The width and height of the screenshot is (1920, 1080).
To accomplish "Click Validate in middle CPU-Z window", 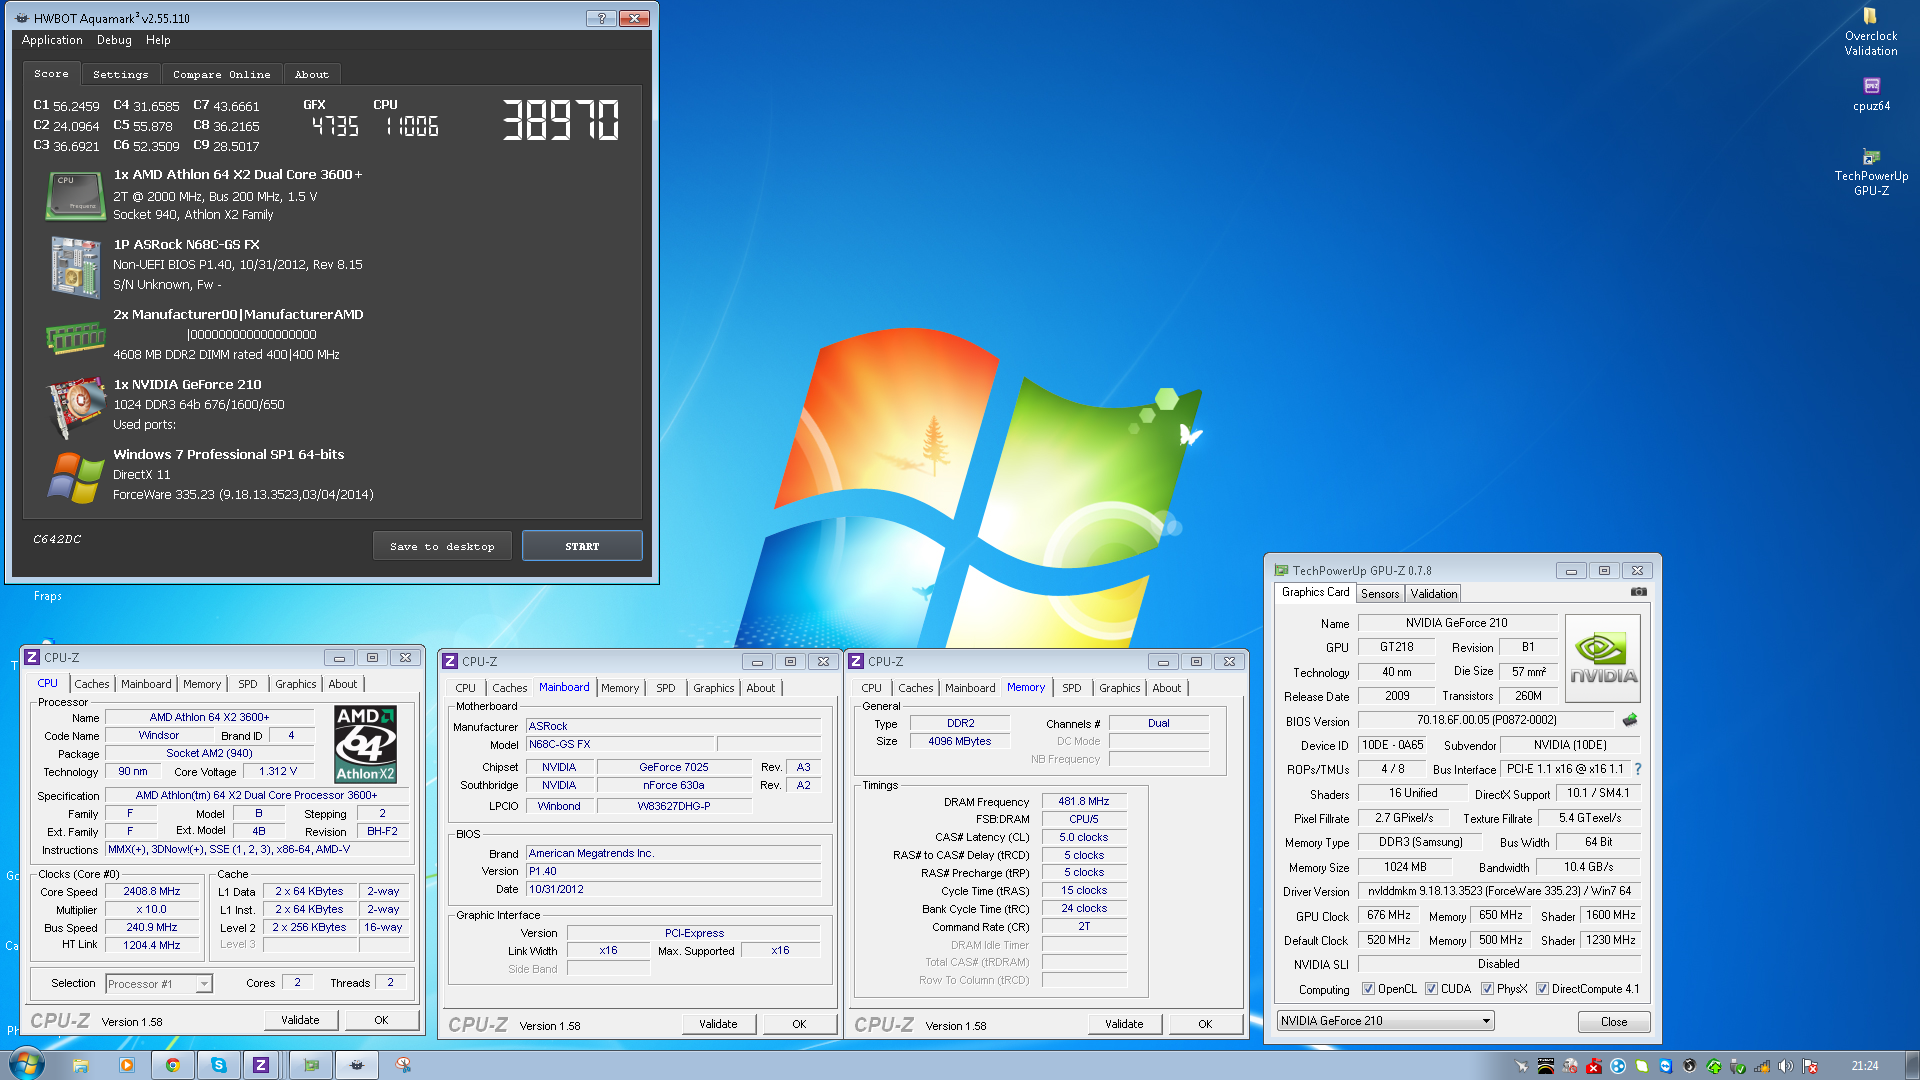I will 718,1024.
